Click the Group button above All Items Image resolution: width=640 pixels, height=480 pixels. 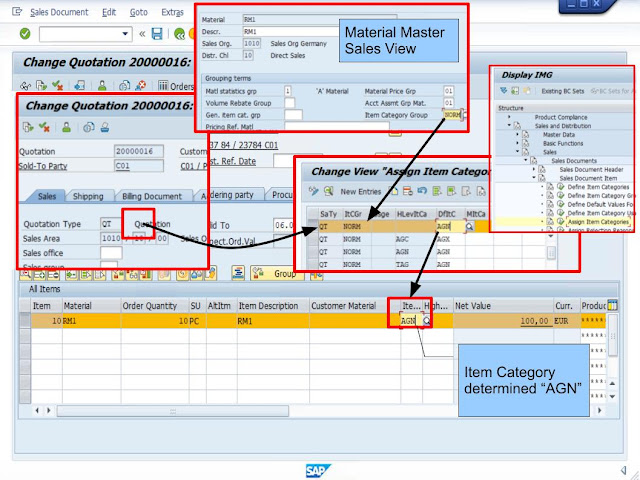point(277,273)
